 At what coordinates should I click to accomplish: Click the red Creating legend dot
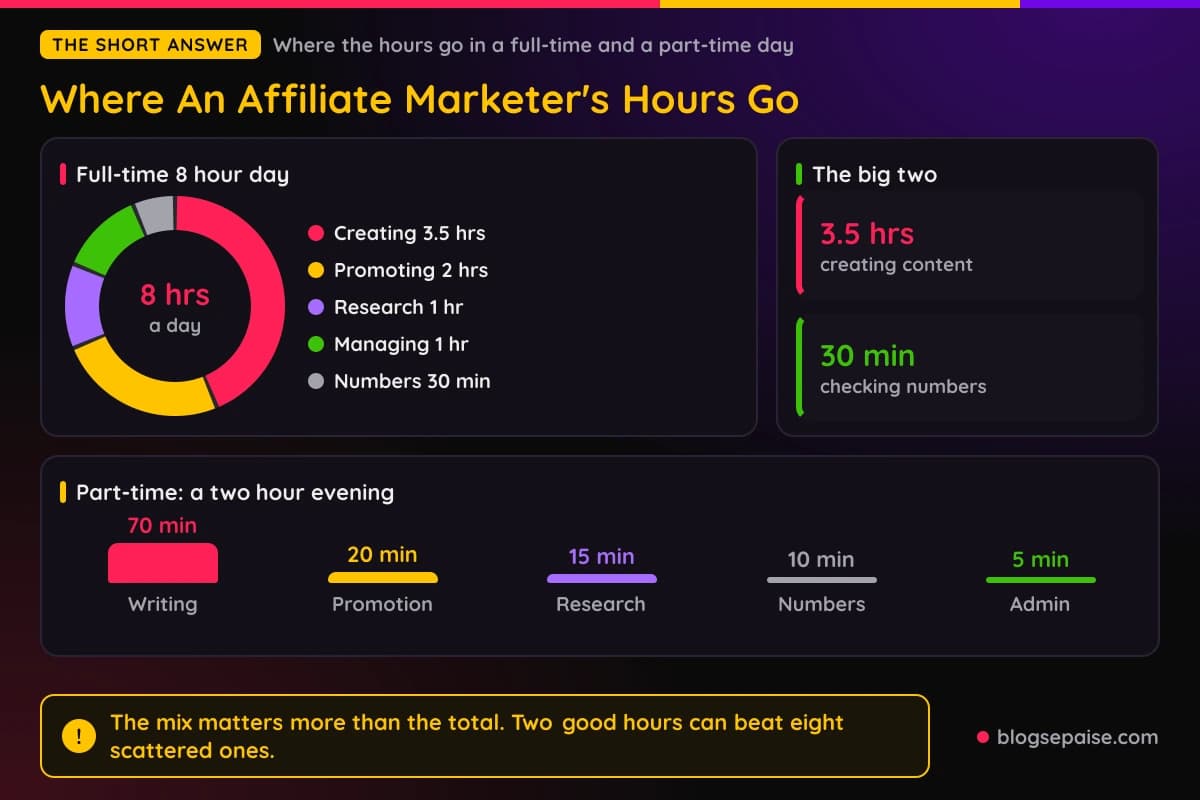click(x=316, y=233)
